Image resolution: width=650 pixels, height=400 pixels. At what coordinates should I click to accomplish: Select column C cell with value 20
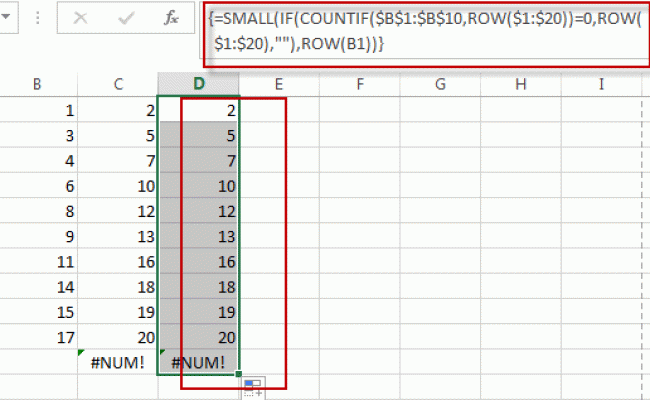coord(118,337)
